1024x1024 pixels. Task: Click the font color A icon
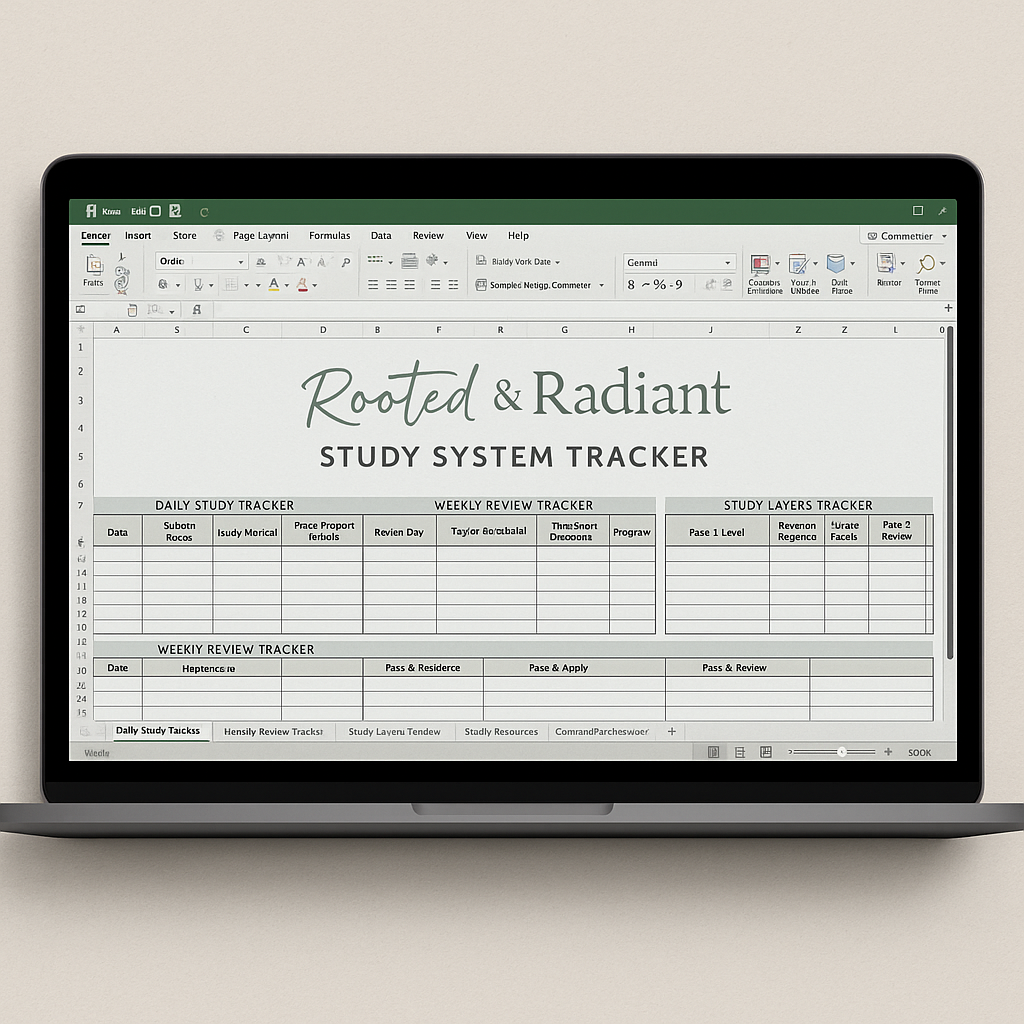(274, 285)
